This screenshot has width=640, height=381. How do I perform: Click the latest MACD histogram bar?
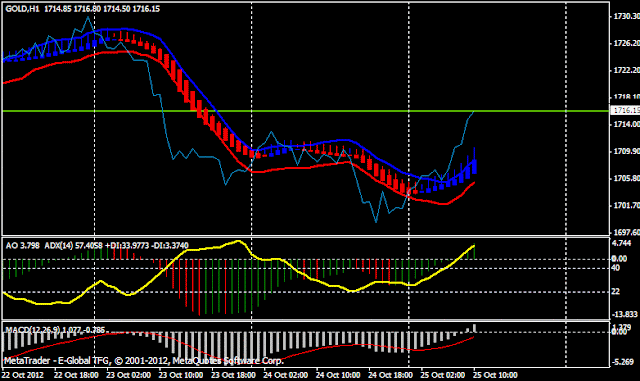(474, 328)
